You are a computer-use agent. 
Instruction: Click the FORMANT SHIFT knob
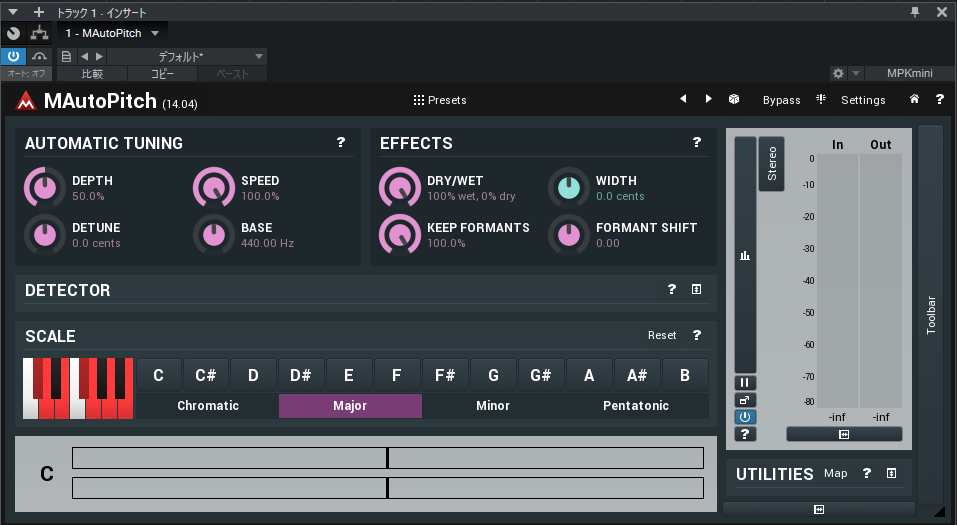coord(569,234)
